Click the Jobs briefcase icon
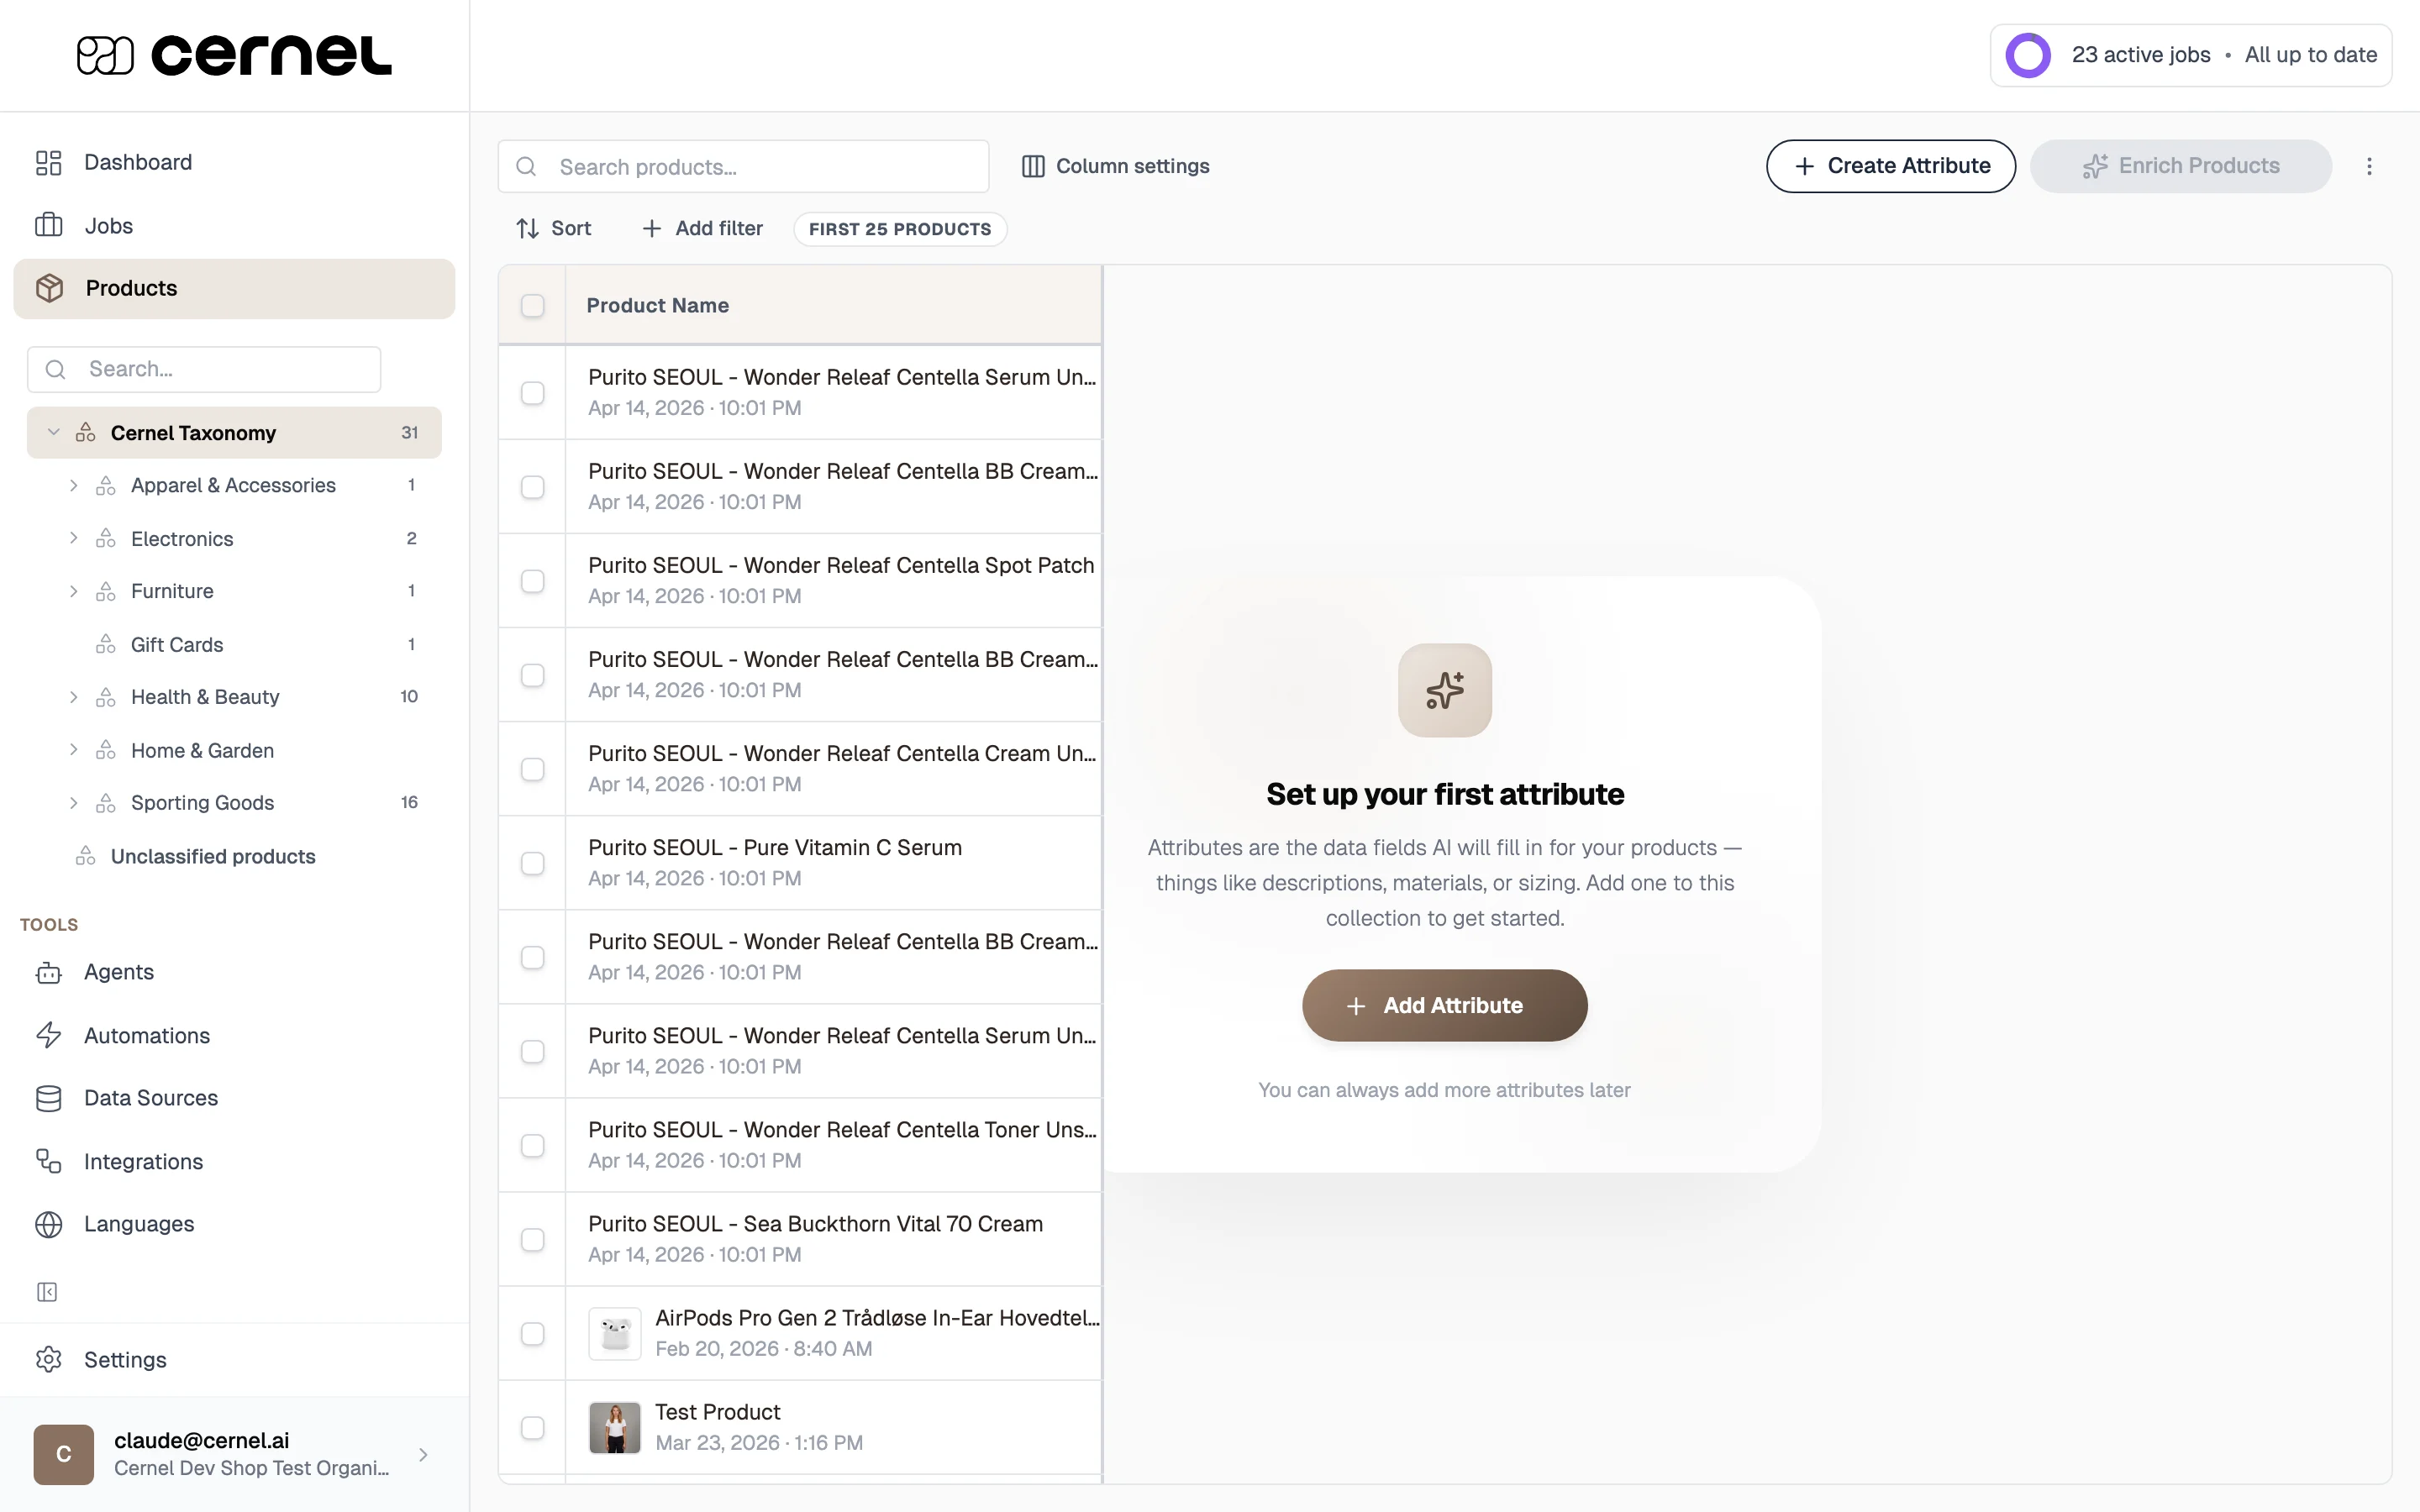2420x1512 pixels. coord(48,225)
